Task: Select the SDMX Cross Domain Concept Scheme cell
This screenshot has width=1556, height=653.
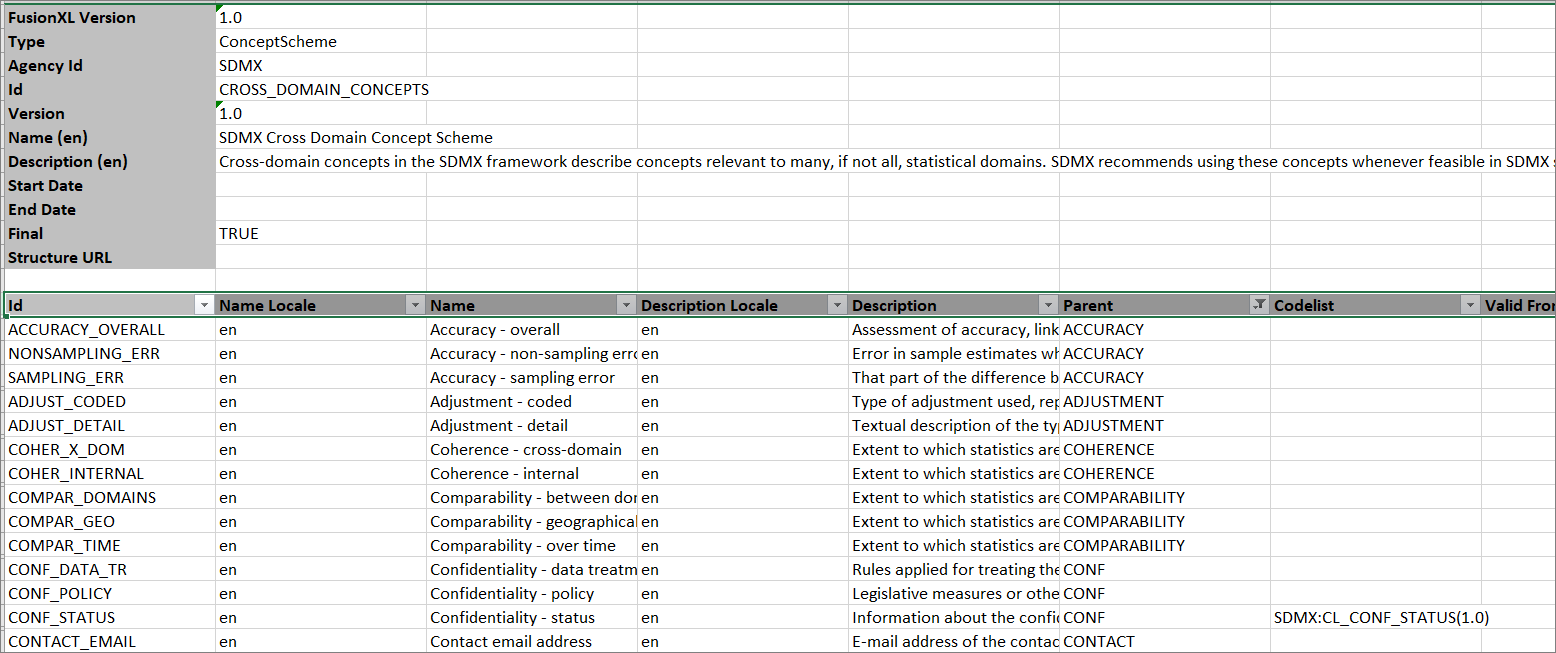Action: tap(355, 138)
